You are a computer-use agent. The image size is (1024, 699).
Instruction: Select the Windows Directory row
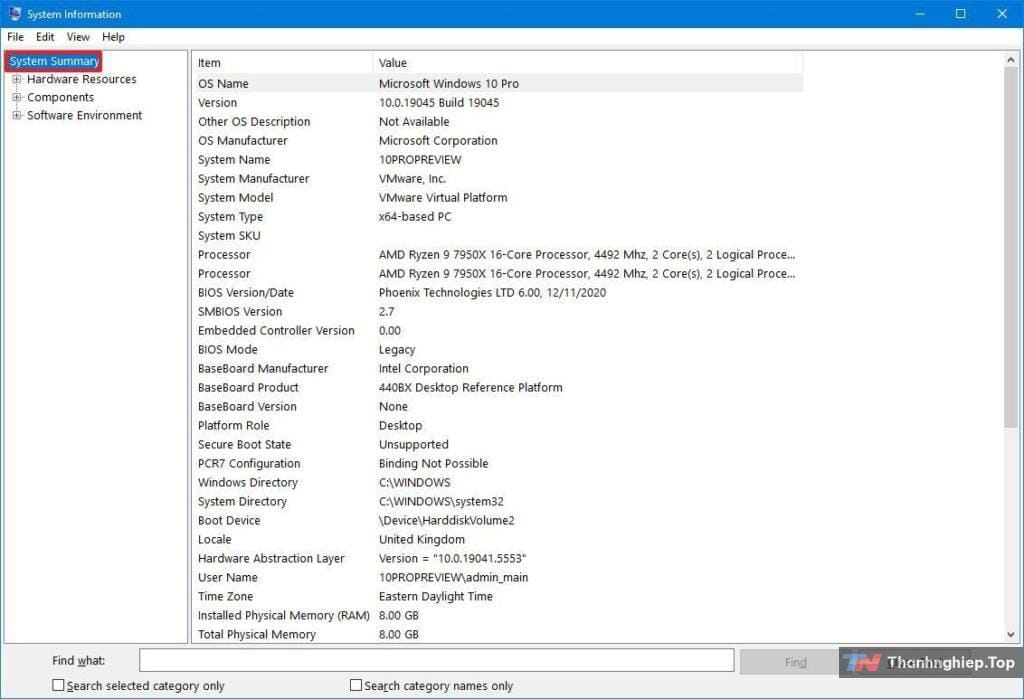tap(498, 481)
